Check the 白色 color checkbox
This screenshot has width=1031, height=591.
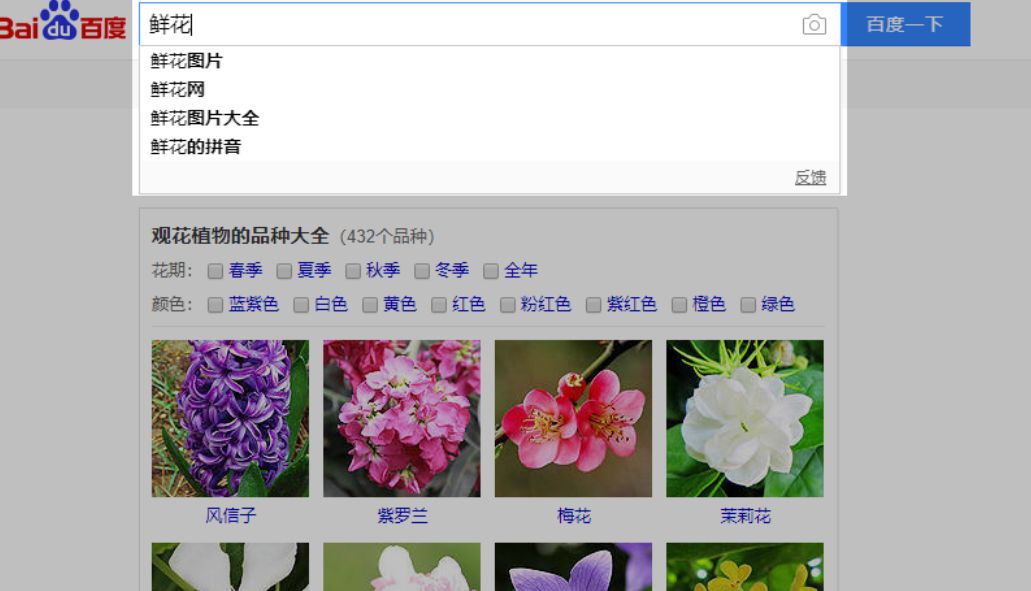coord(301,305)
